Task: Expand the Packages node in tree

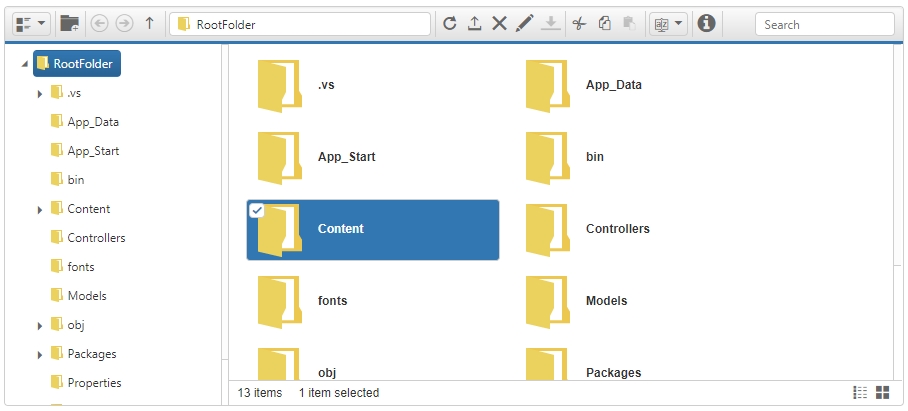Action: click(40, 354)
